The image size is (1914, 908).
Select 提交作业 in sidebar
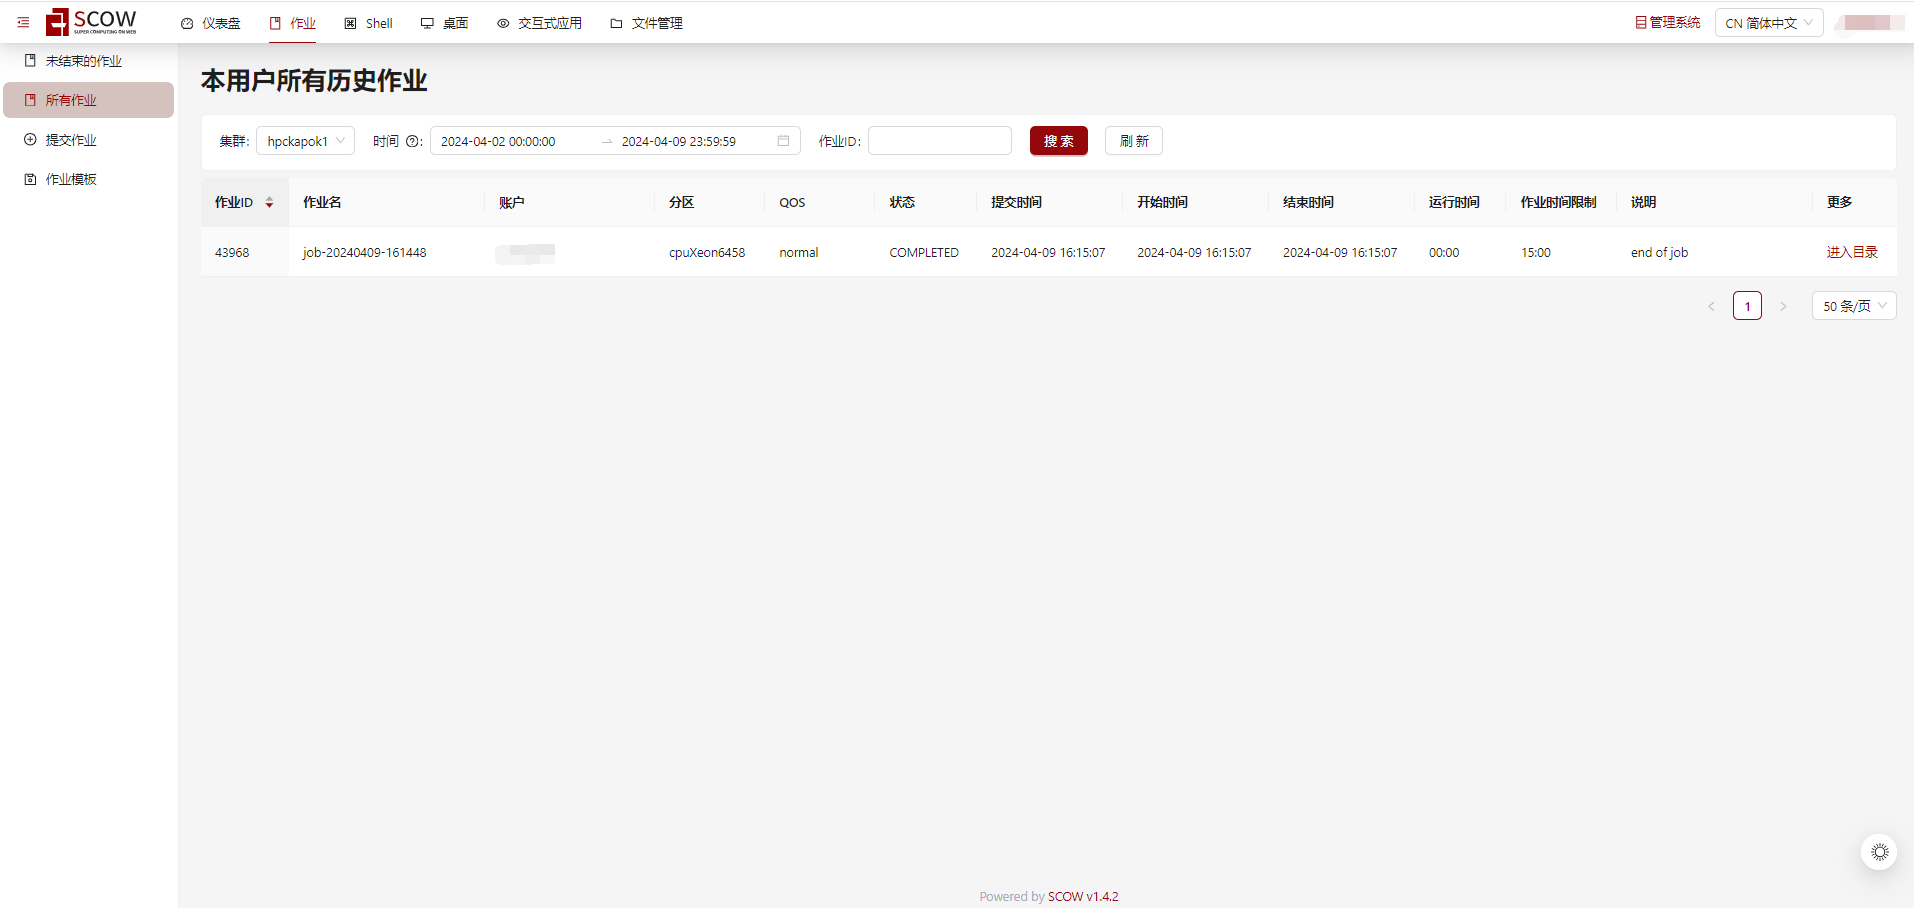[x=88, y=140]
